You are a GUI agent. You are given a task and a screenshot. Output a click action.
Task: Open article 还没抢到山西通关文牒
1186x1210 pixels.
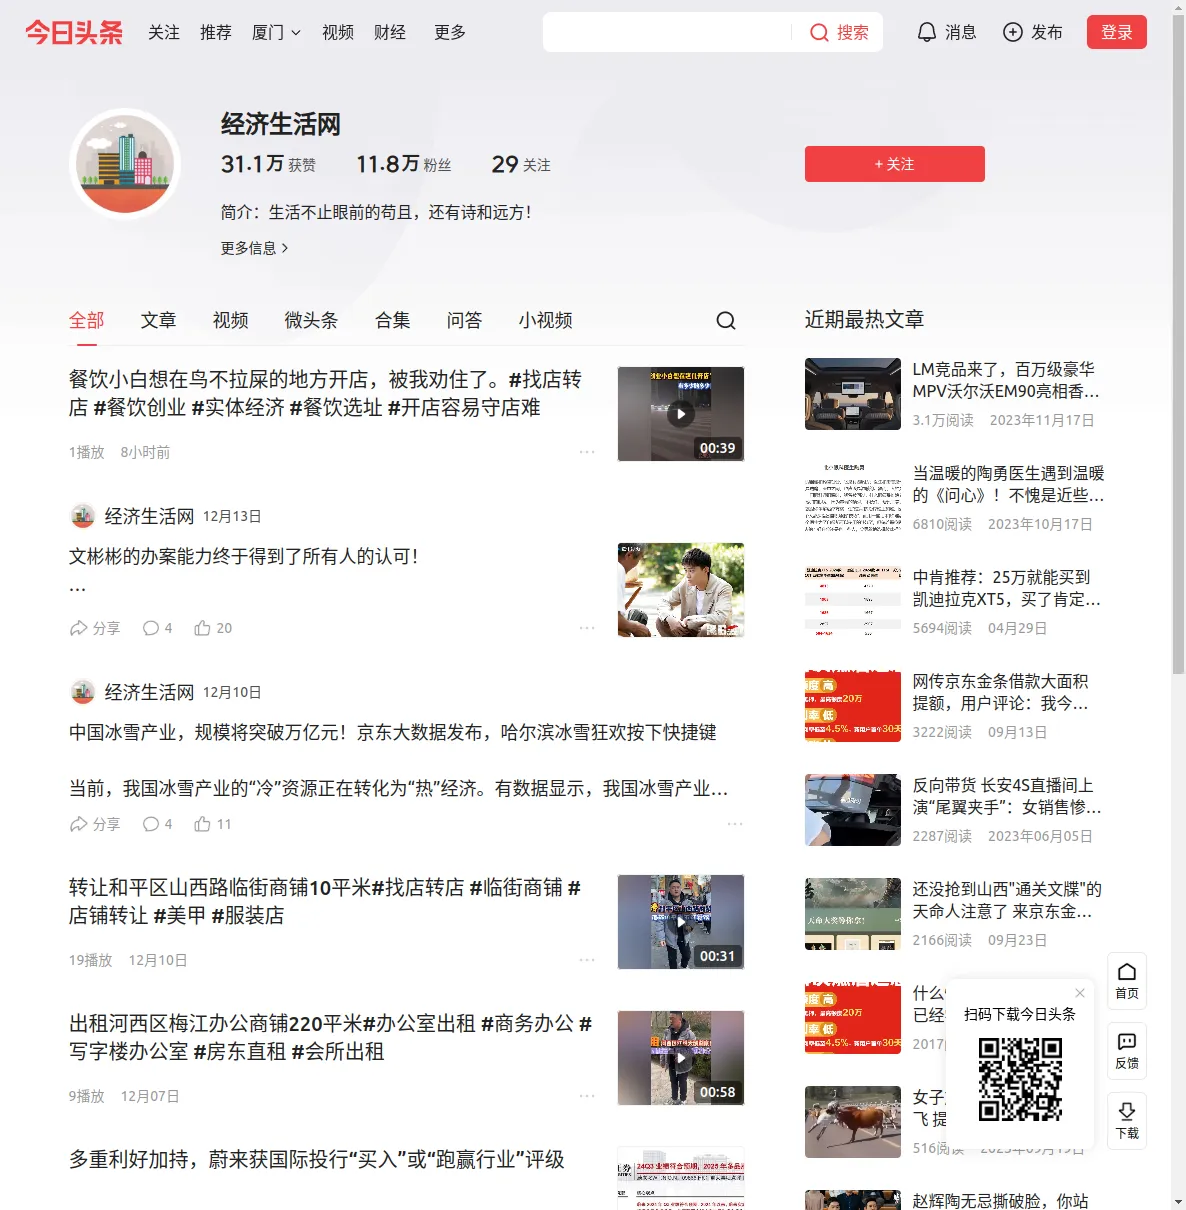(x=1007, y=900)
